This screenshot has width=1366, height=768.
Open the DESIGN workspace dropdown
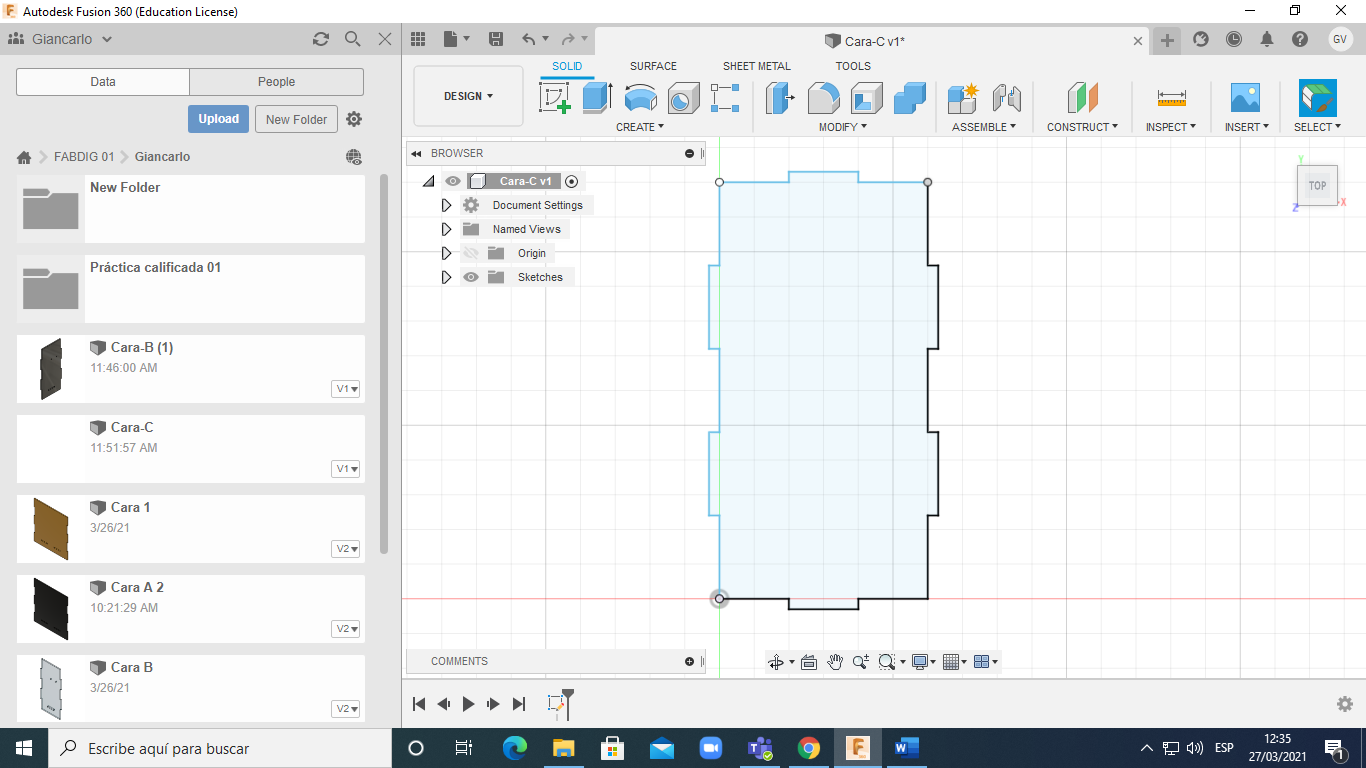click(468, 96)
